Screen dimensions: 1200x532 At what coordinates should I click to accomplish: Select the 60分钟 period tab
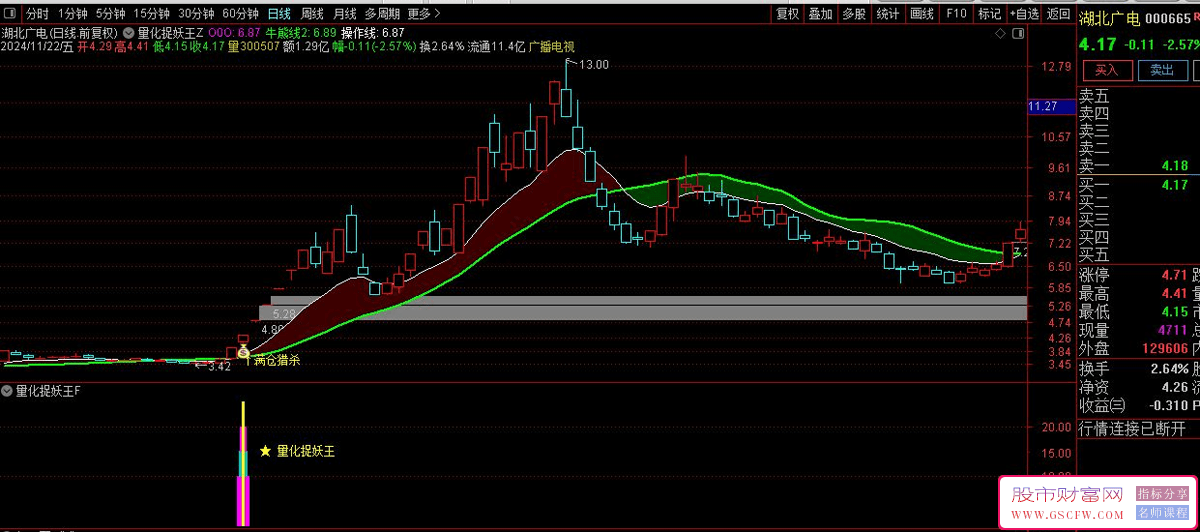tap(240, 14)
